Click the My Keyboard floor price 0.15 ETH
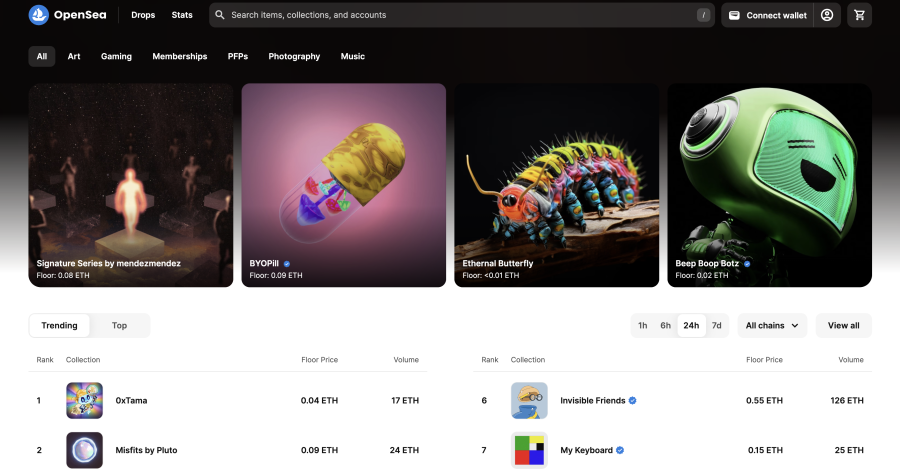This screenshot has width=900, height=471. coord(765,450)
